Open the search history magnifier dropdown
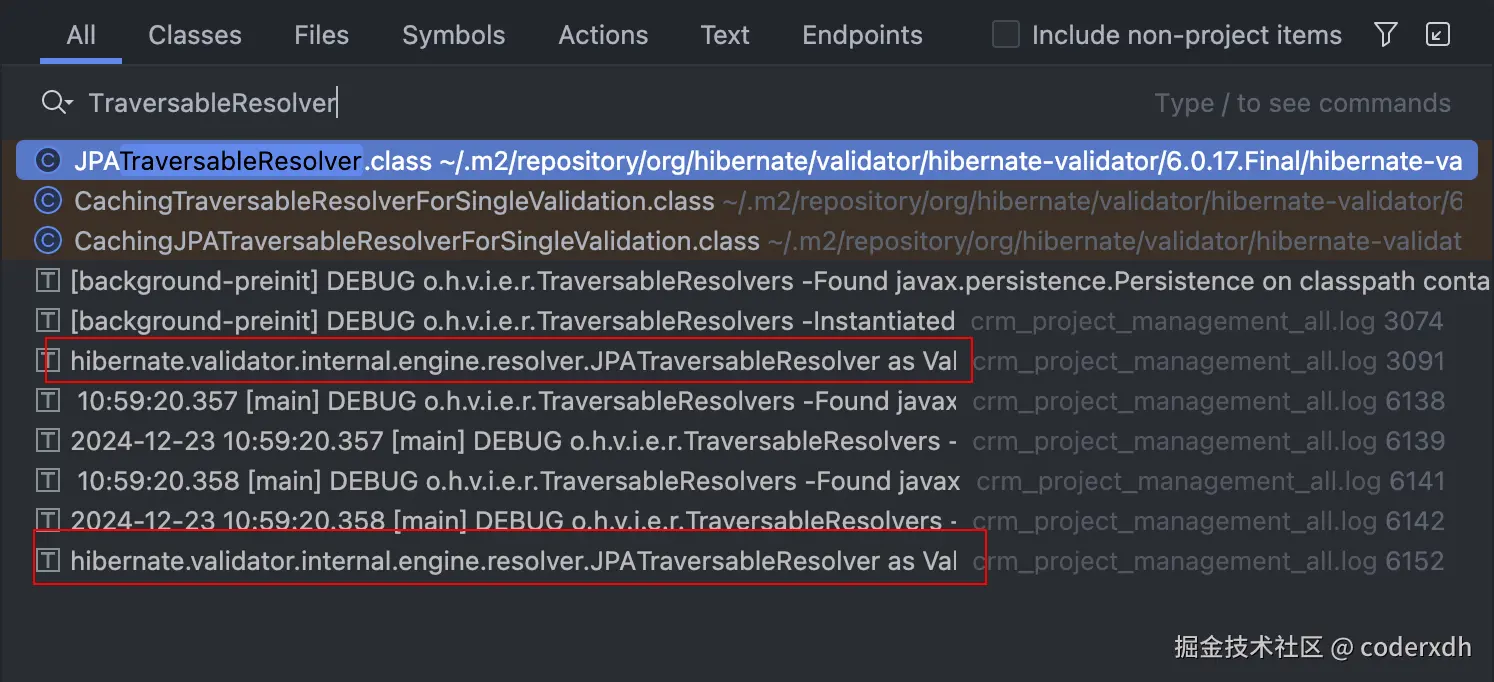The height and width of the screenshot is (682, 1494). 57,102
